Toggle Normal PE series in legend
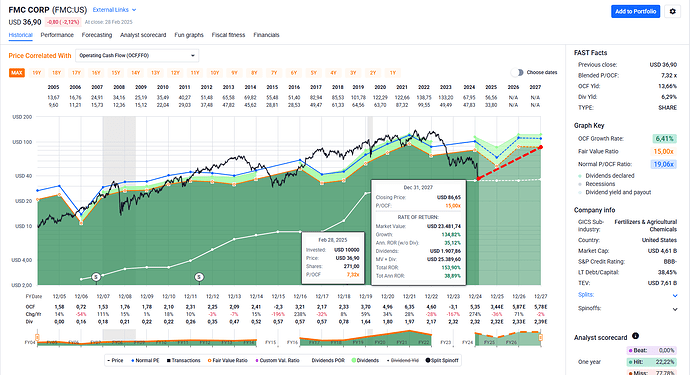This screenshot has width=690, height=375. [145, 360]
